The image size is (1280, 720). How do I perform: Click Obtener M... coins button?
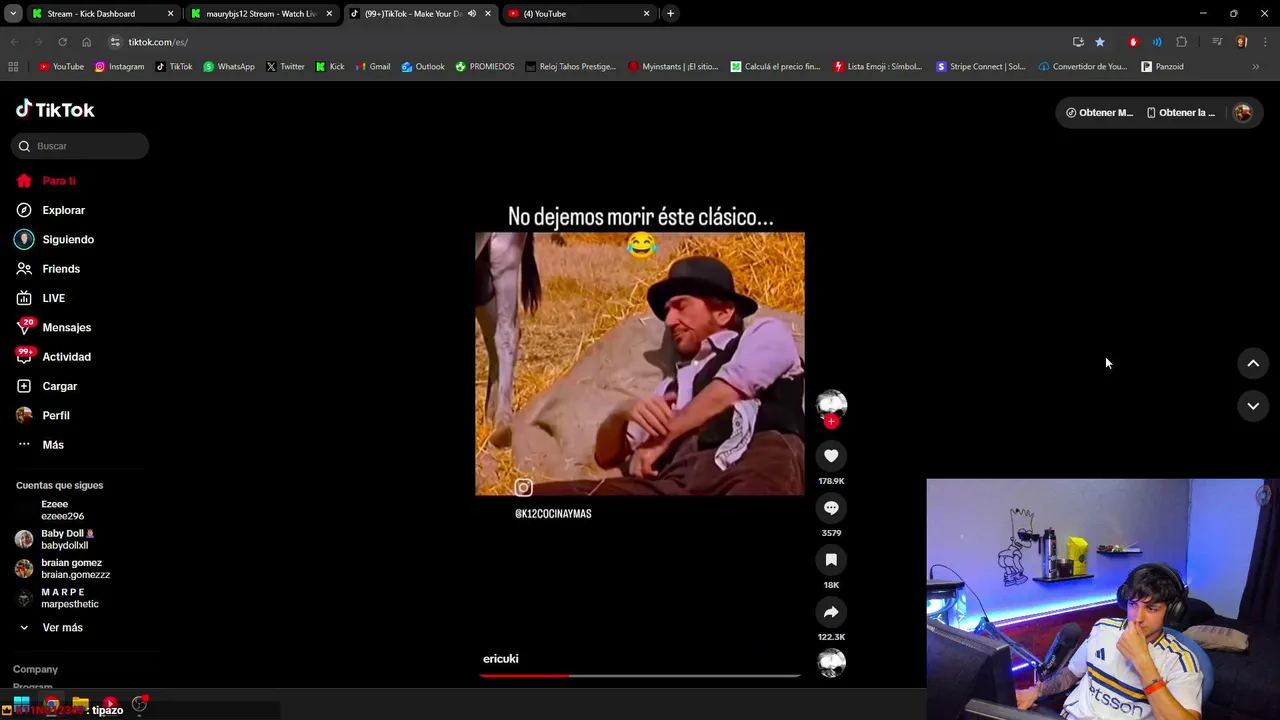click(x=1099, y=113)
